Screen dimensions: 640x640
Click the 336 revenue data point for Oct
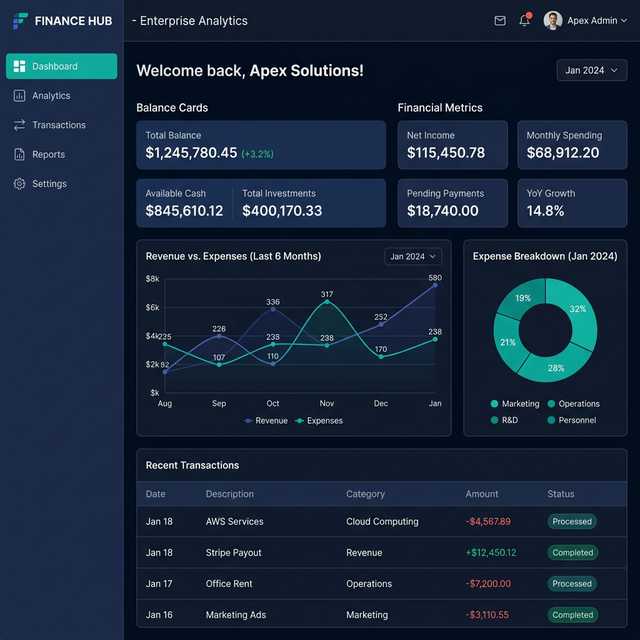[x=273, y=309]
